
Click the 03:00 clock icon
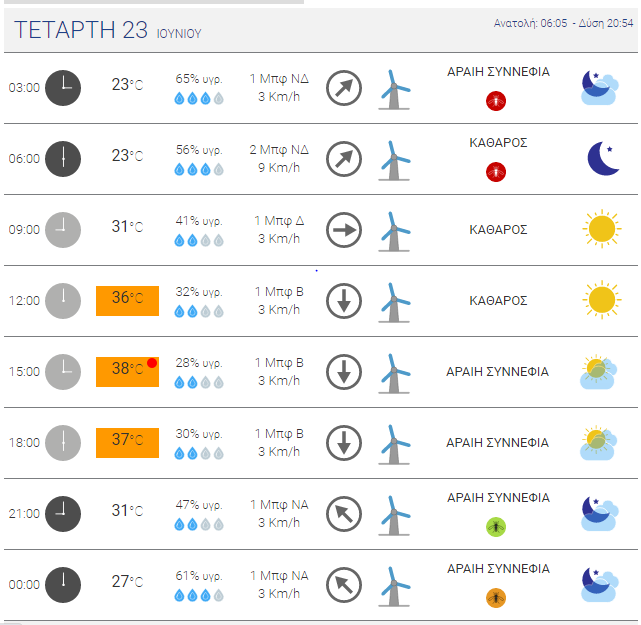point(63,88)
